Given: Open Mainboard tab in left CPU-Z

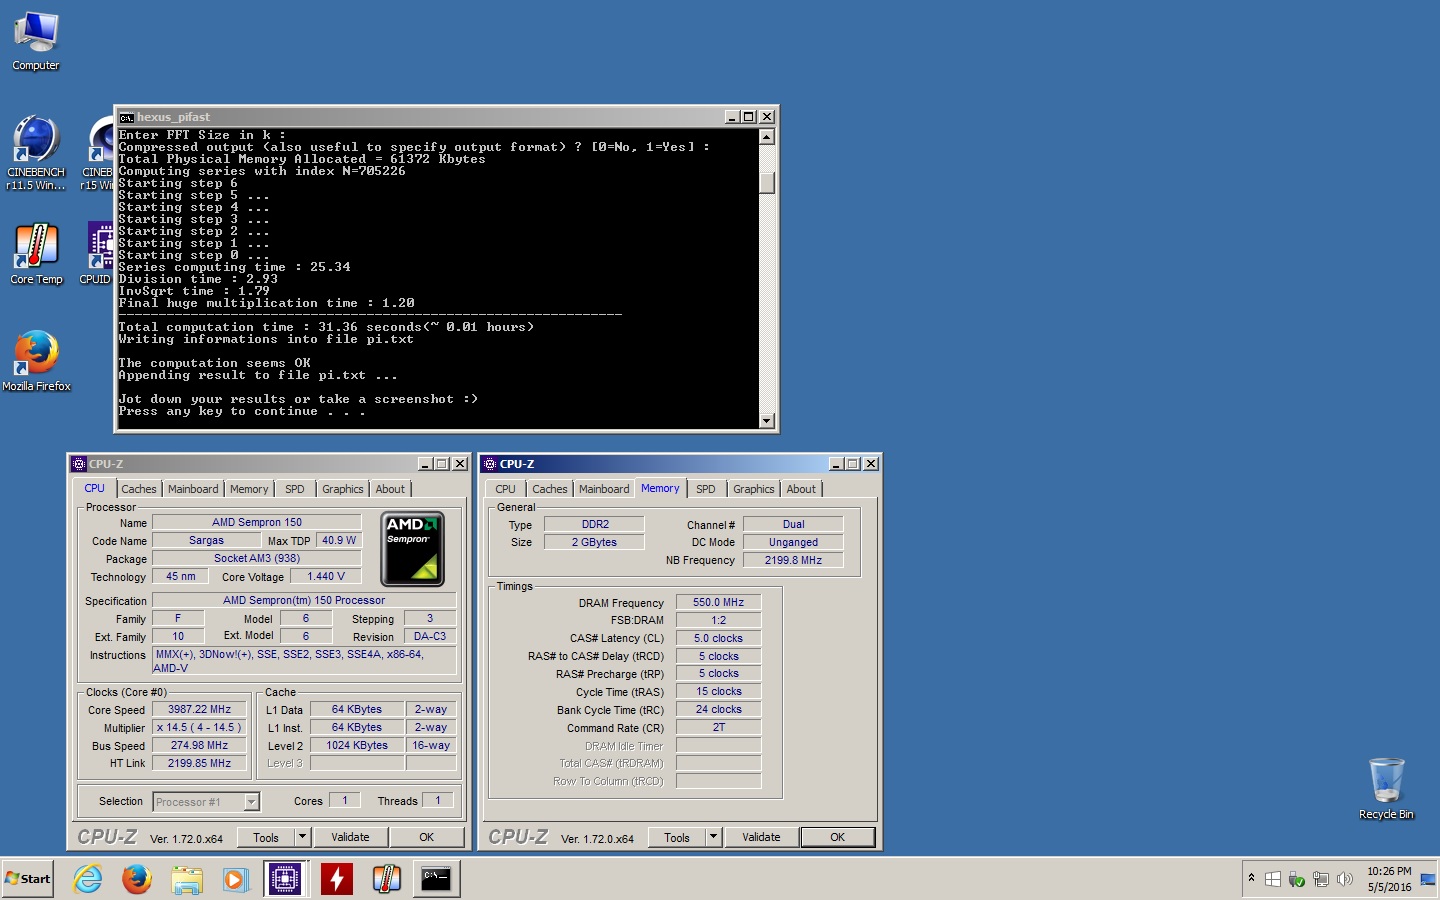Looking at the screenshot, I should (193, 489).
